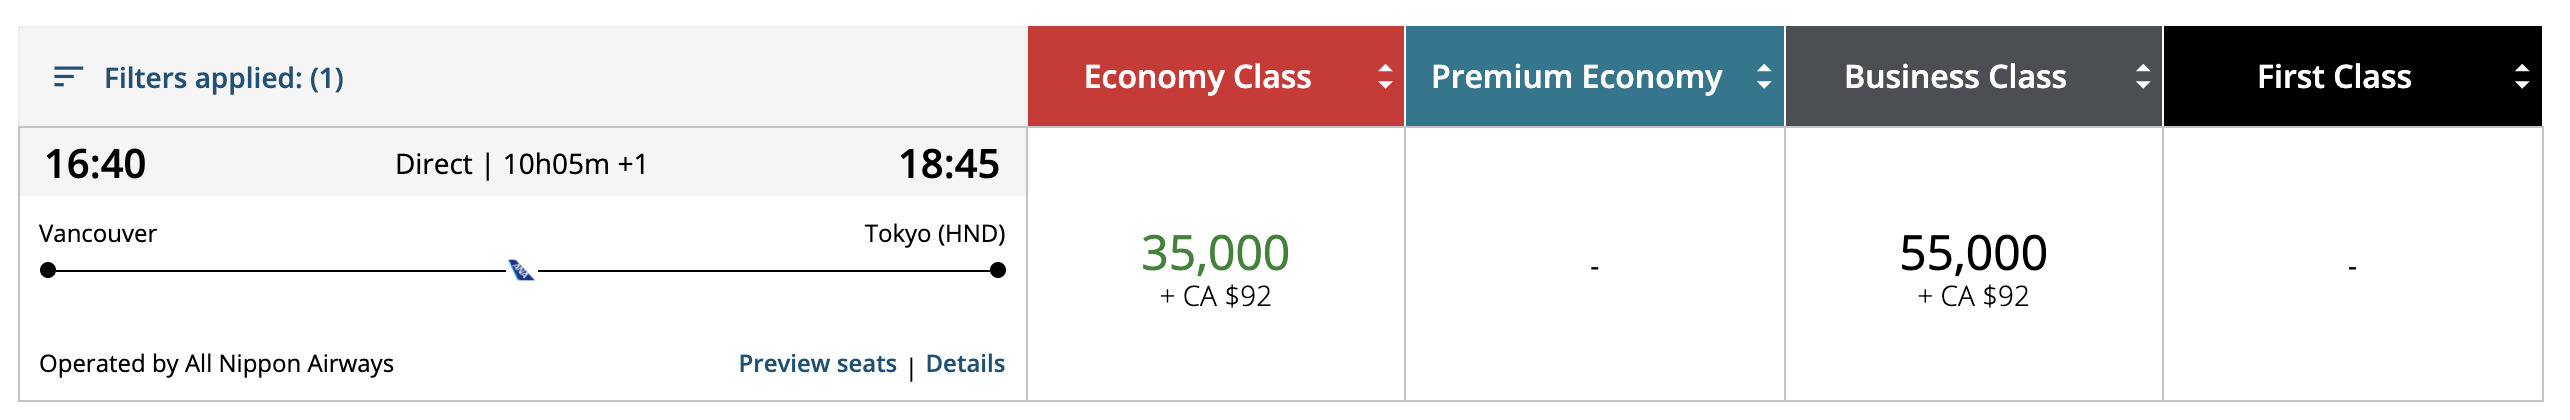Sort by First Class using arrows icon

[x=2521, y=77]
